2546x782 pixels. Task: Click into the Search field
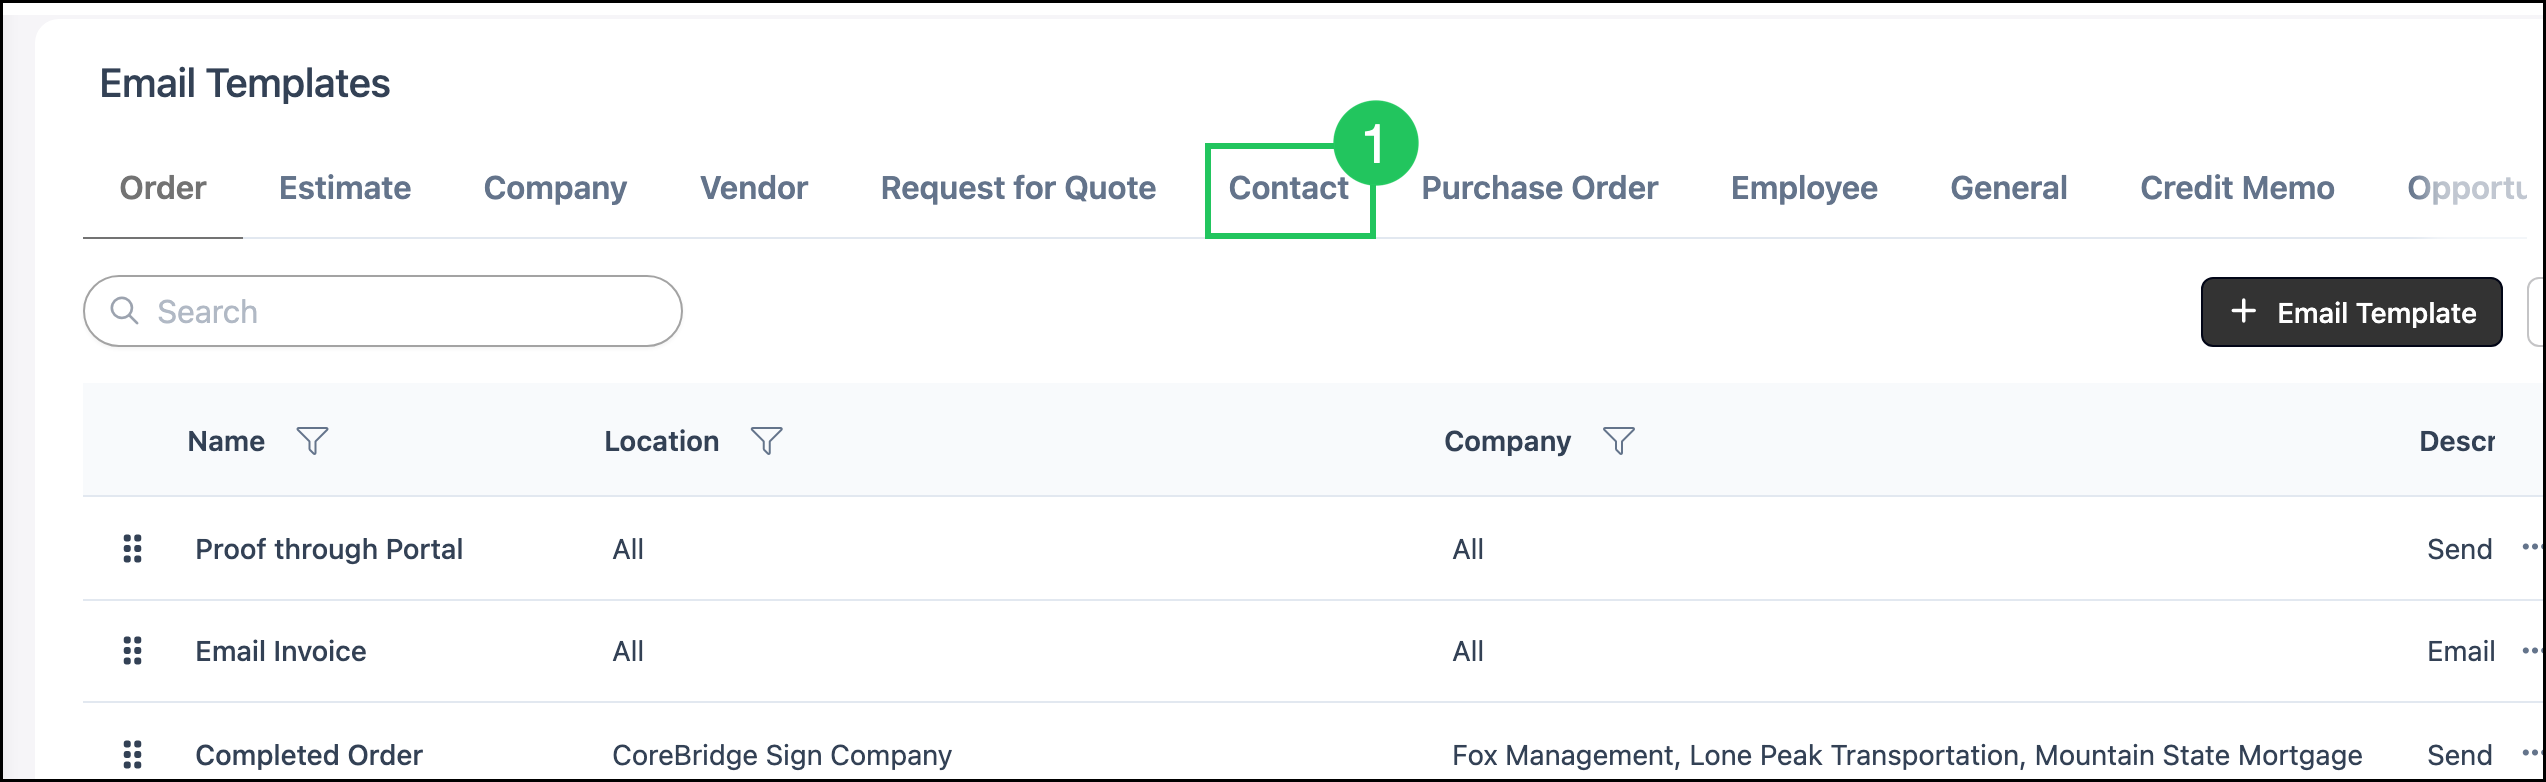[383, 311]
